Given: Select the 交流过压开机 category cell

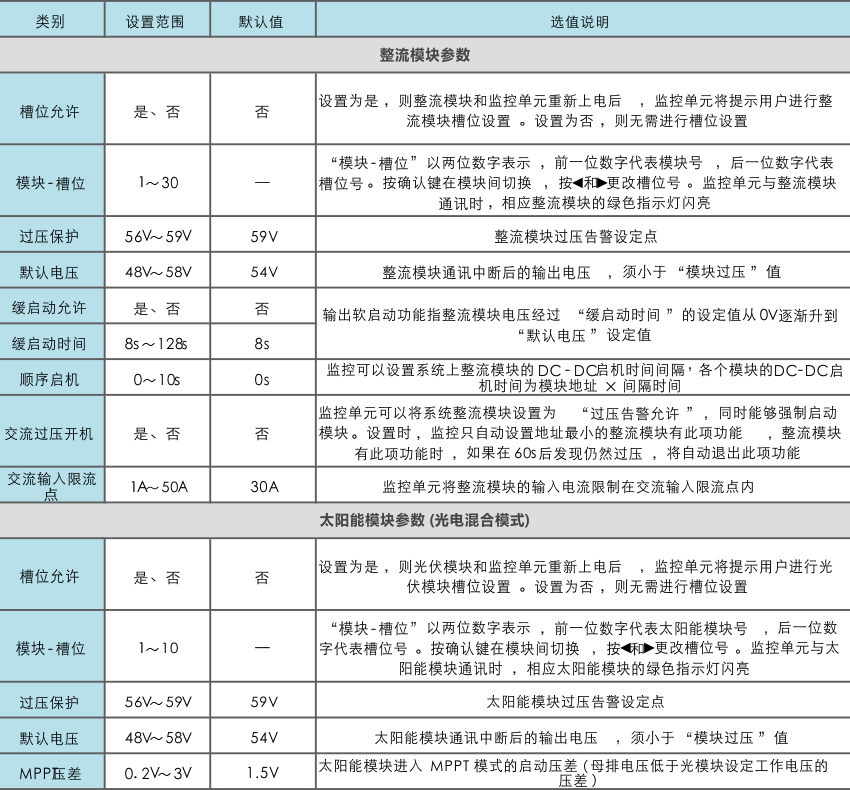Looking at the screenshot, I should [51, 433].
